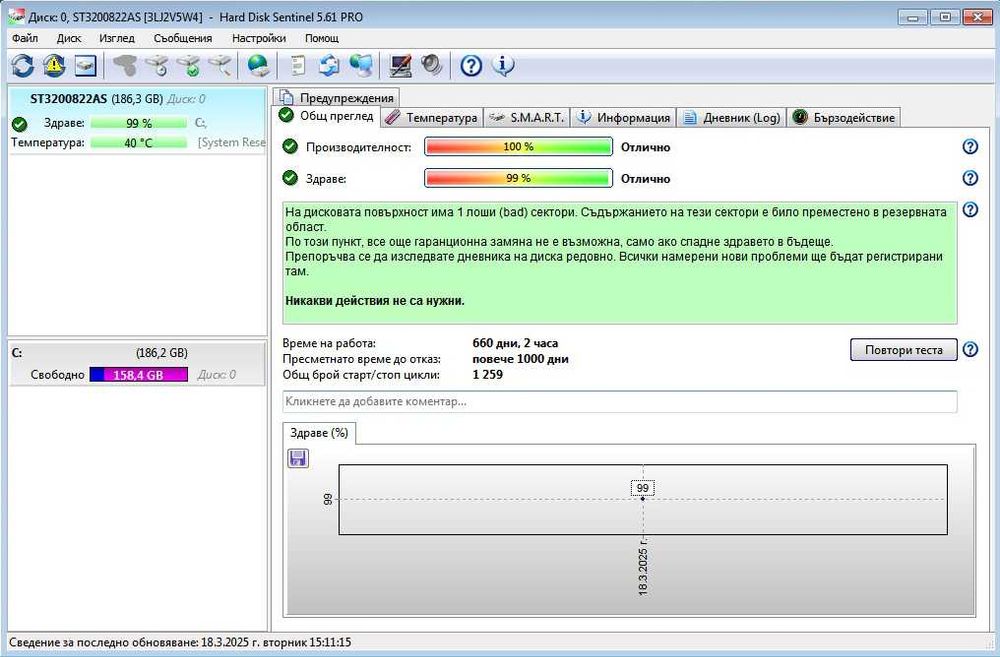Click help icon next to Повтори теста

[x=970, y=350]
